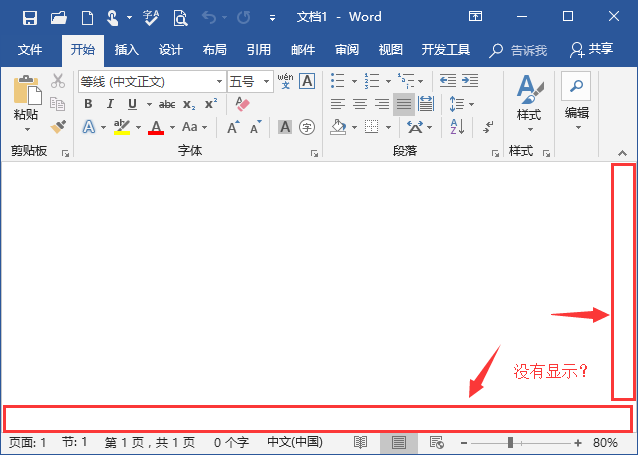Image resolution: width=638 pixels, height=455 pixels.
Task: Toggle Underline formatting
Action: 132,104
